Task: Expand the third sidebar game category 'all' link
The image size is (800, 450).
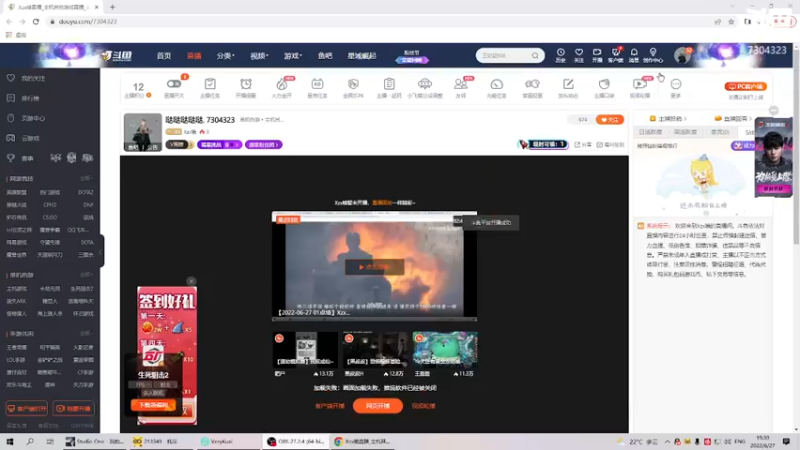Action: point(86,334)
